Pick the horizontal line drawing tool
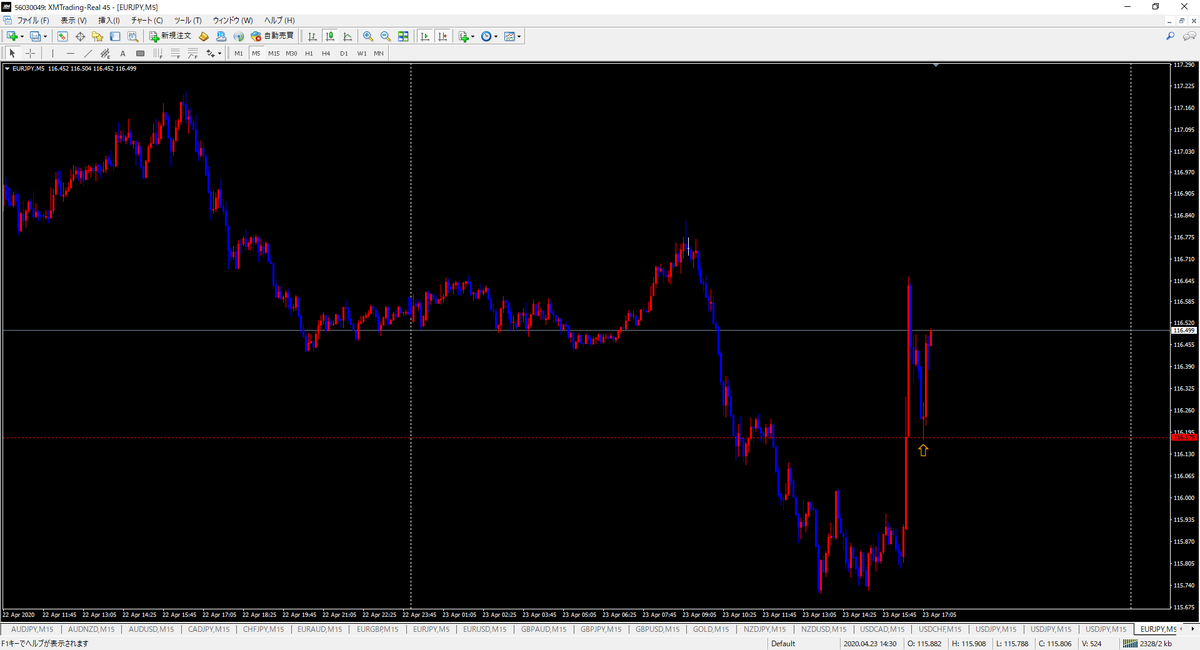This screenshot has width=1200, height=650. coord(70,53)
